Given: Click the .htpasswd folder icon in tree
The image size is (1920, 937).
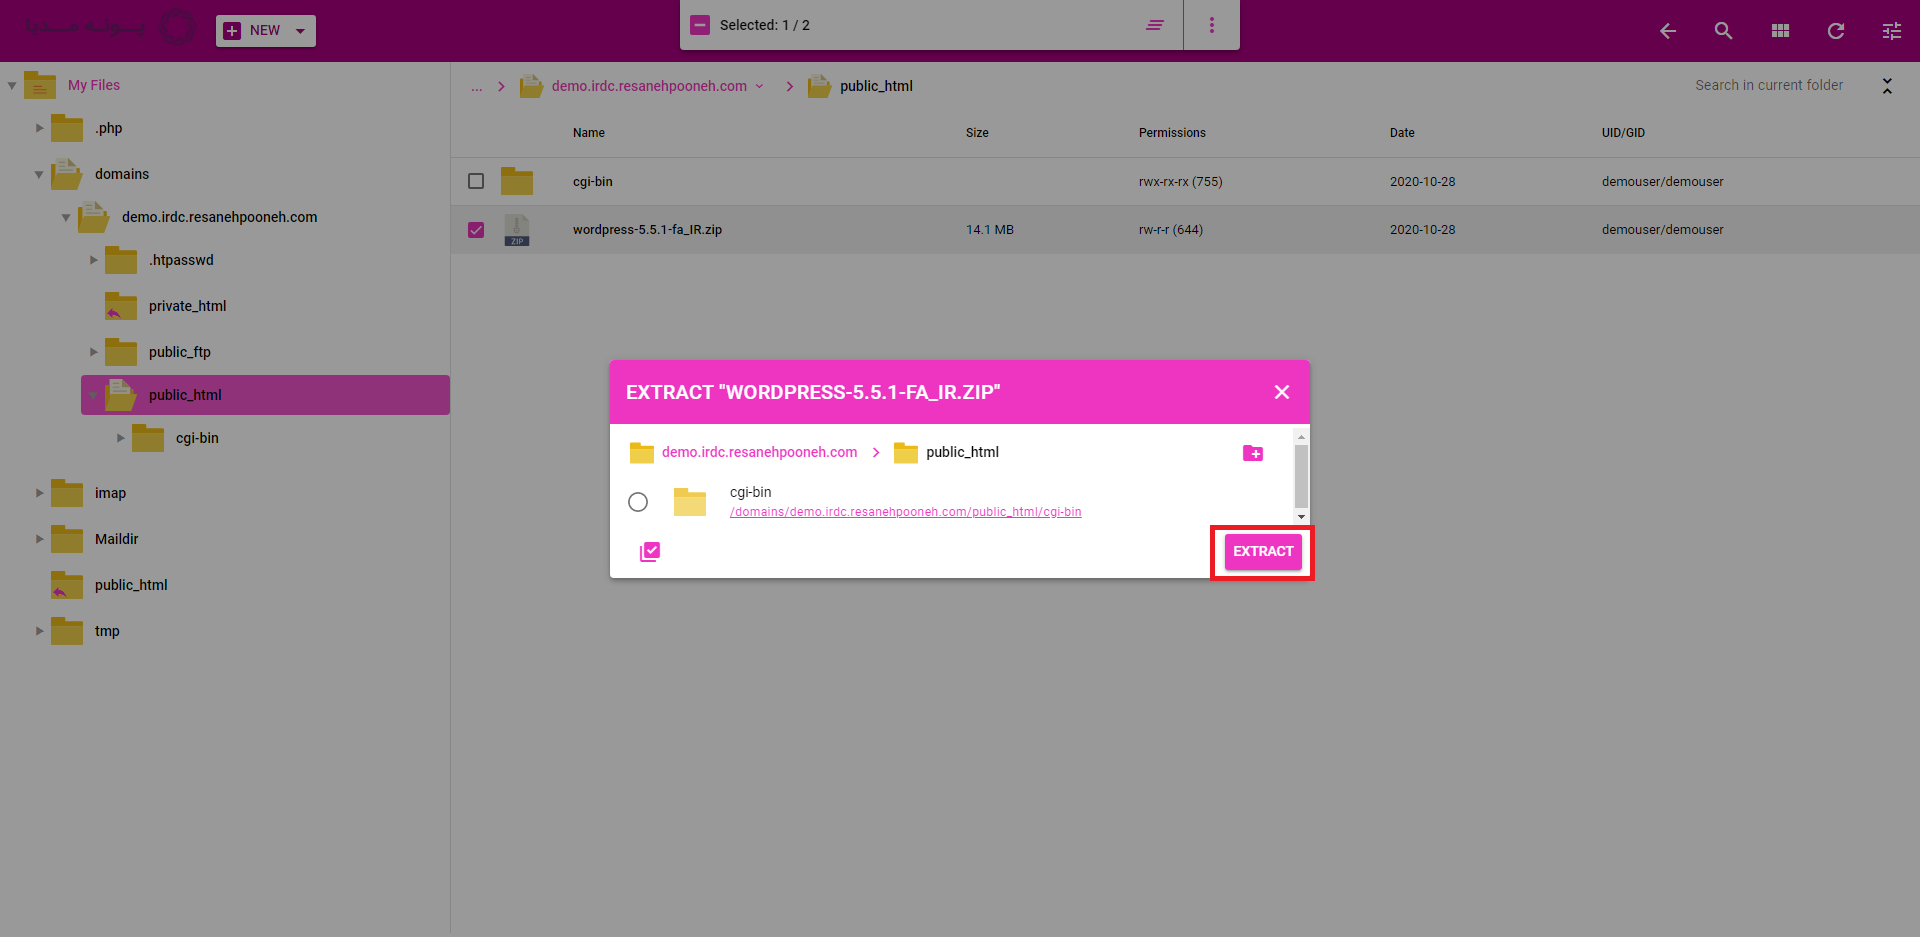Looking at the screenshot, I should [x=121, y=260].
